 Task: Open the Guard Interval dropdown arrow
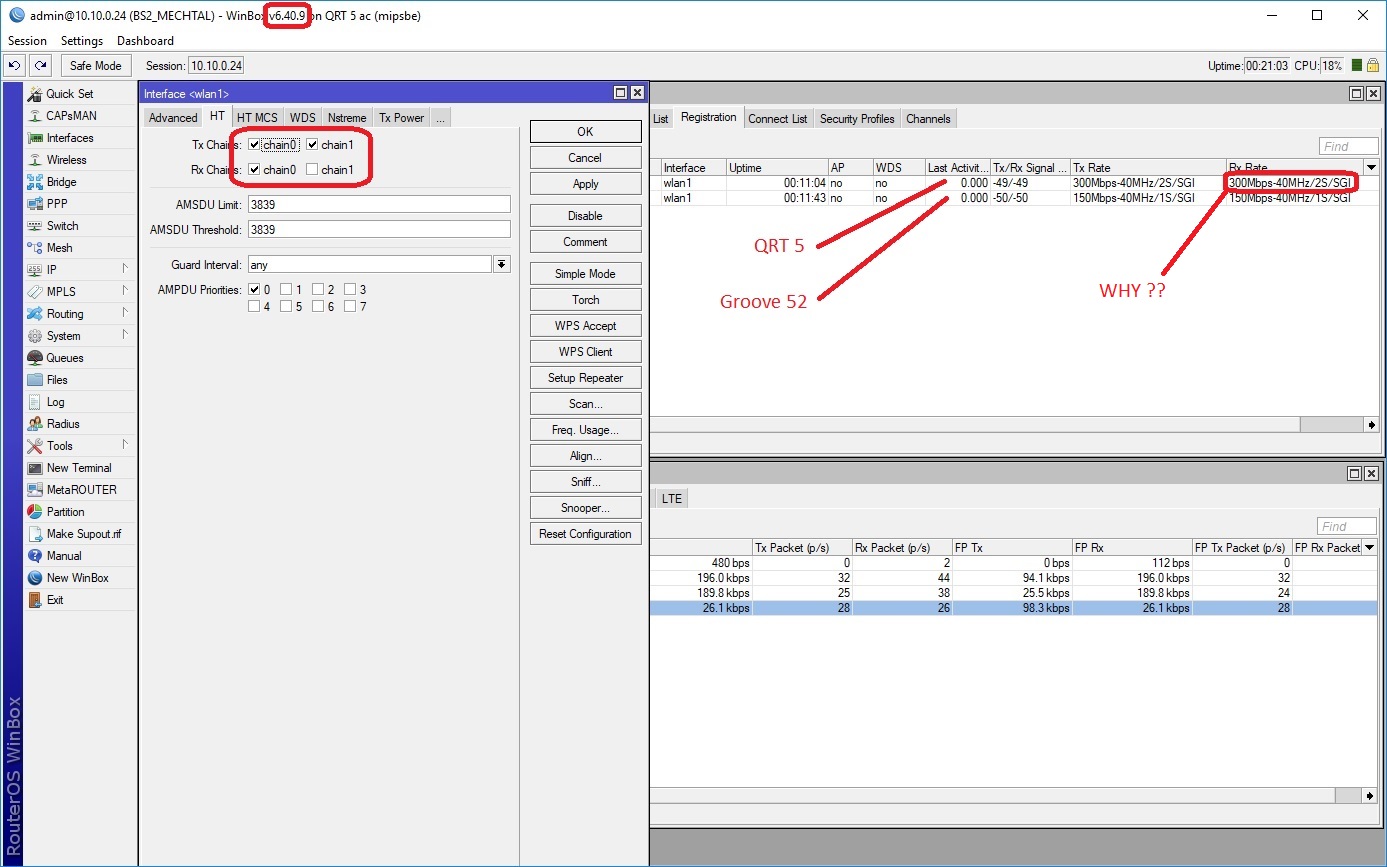[x=502, y=265]
